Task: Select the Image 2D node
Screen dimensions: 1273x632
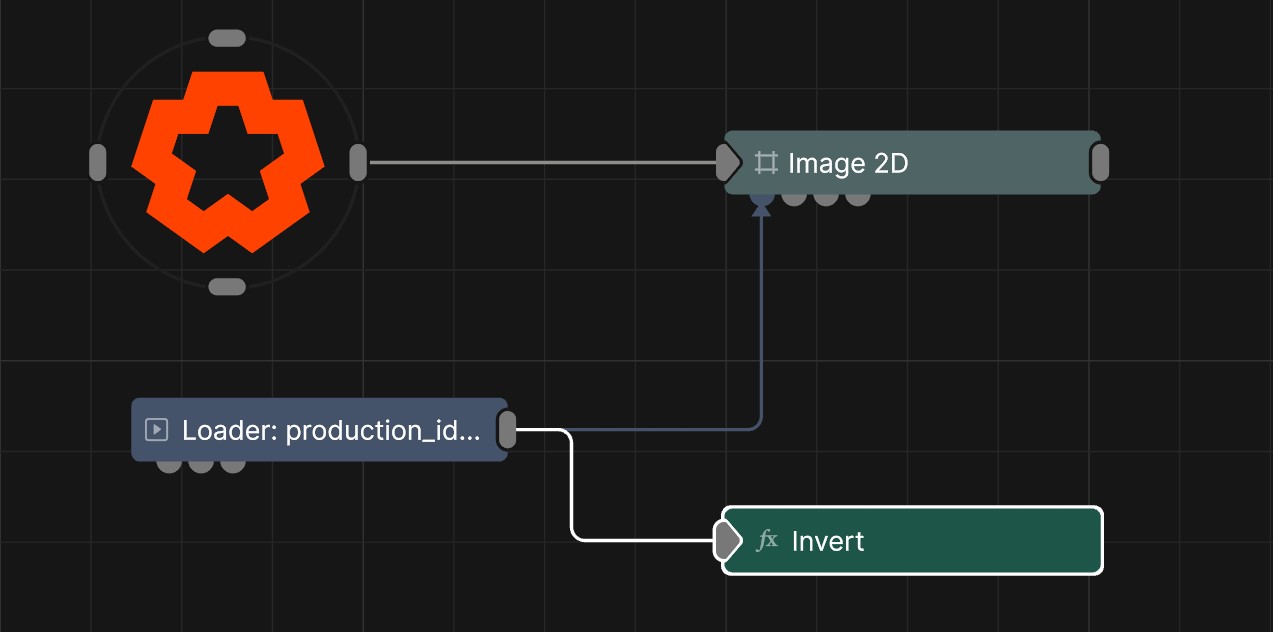Action: click(912, 162)
